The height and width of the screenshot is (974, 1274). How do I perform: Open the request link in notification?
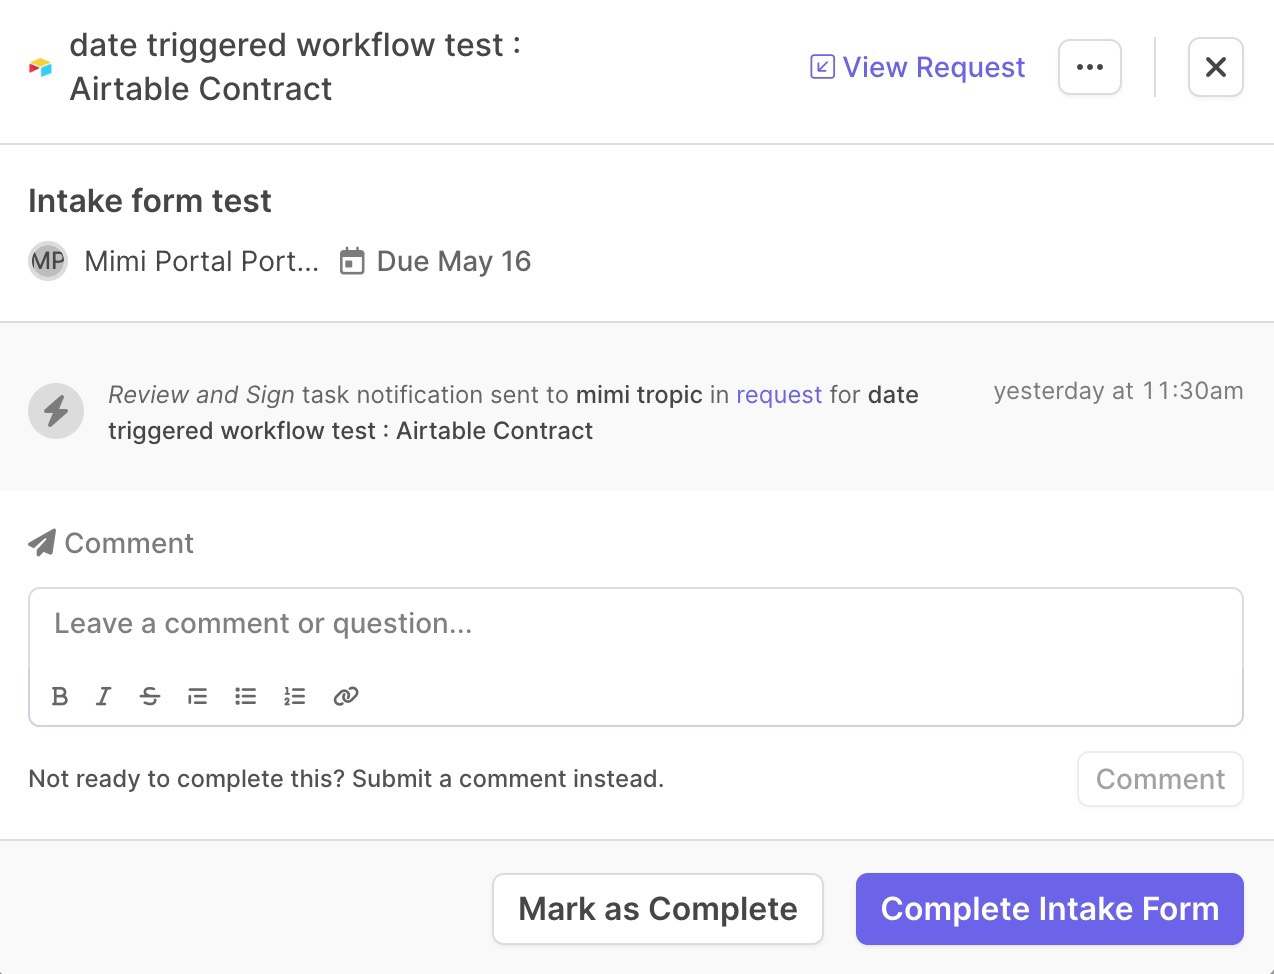(x=779, y=395)
